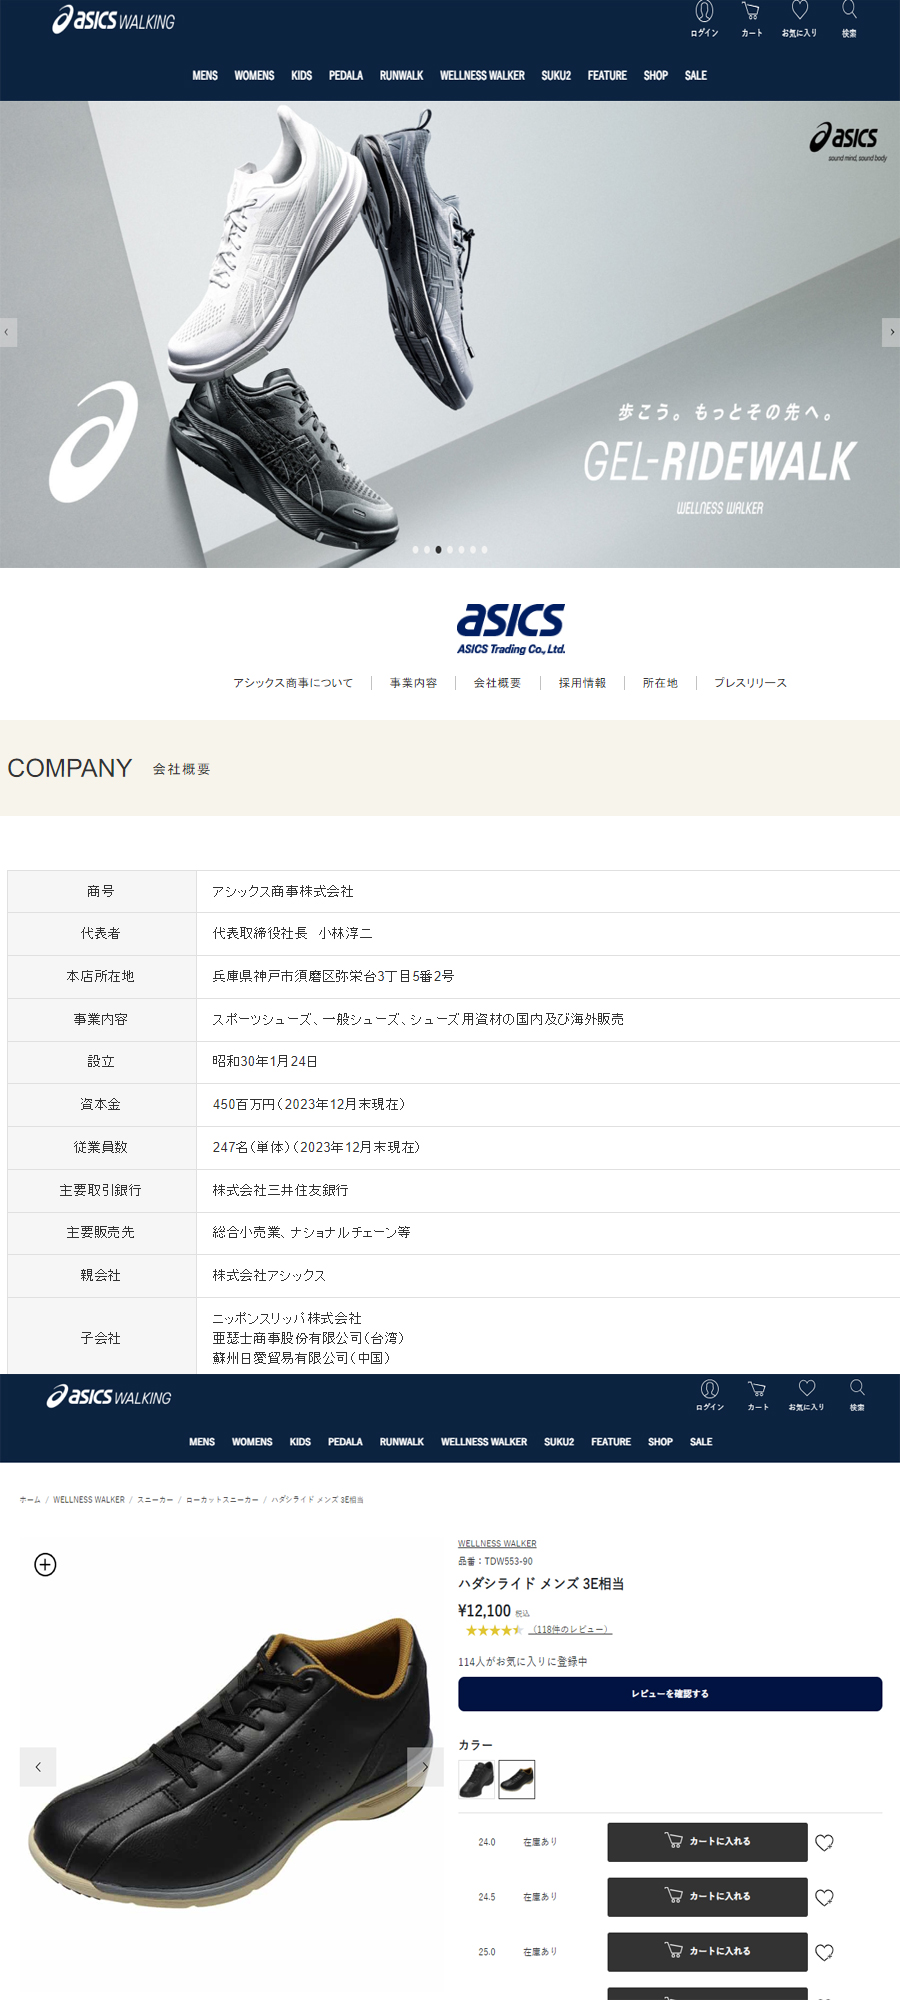Open RUNWALK menu in header above hero banner
900x2000 pixels.
401,76
